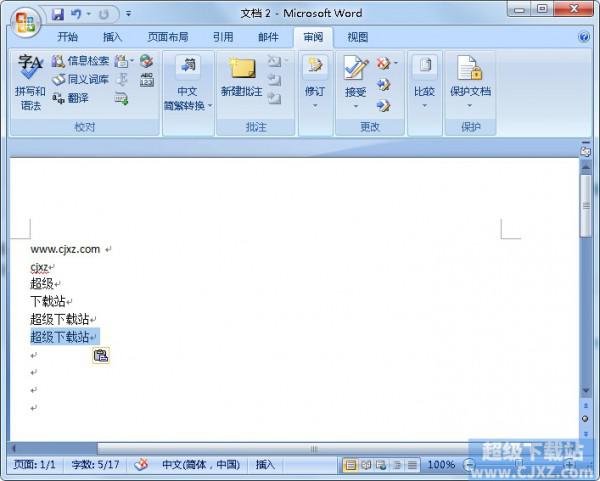Image resolution: width=600 pixels, height=481 pixels.
Task: Open Word help question mark
Action: point(584,37)
